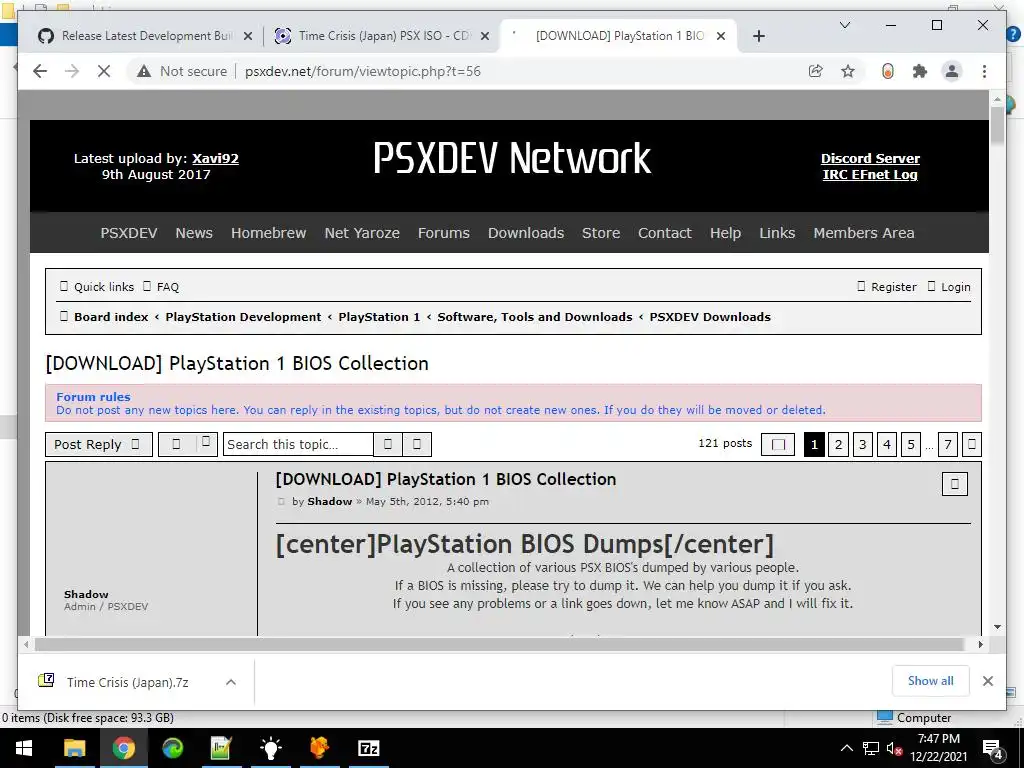Click the orange extension icon in toolbar
Viewport: 1024px width, 768px height.
(888, 71)
